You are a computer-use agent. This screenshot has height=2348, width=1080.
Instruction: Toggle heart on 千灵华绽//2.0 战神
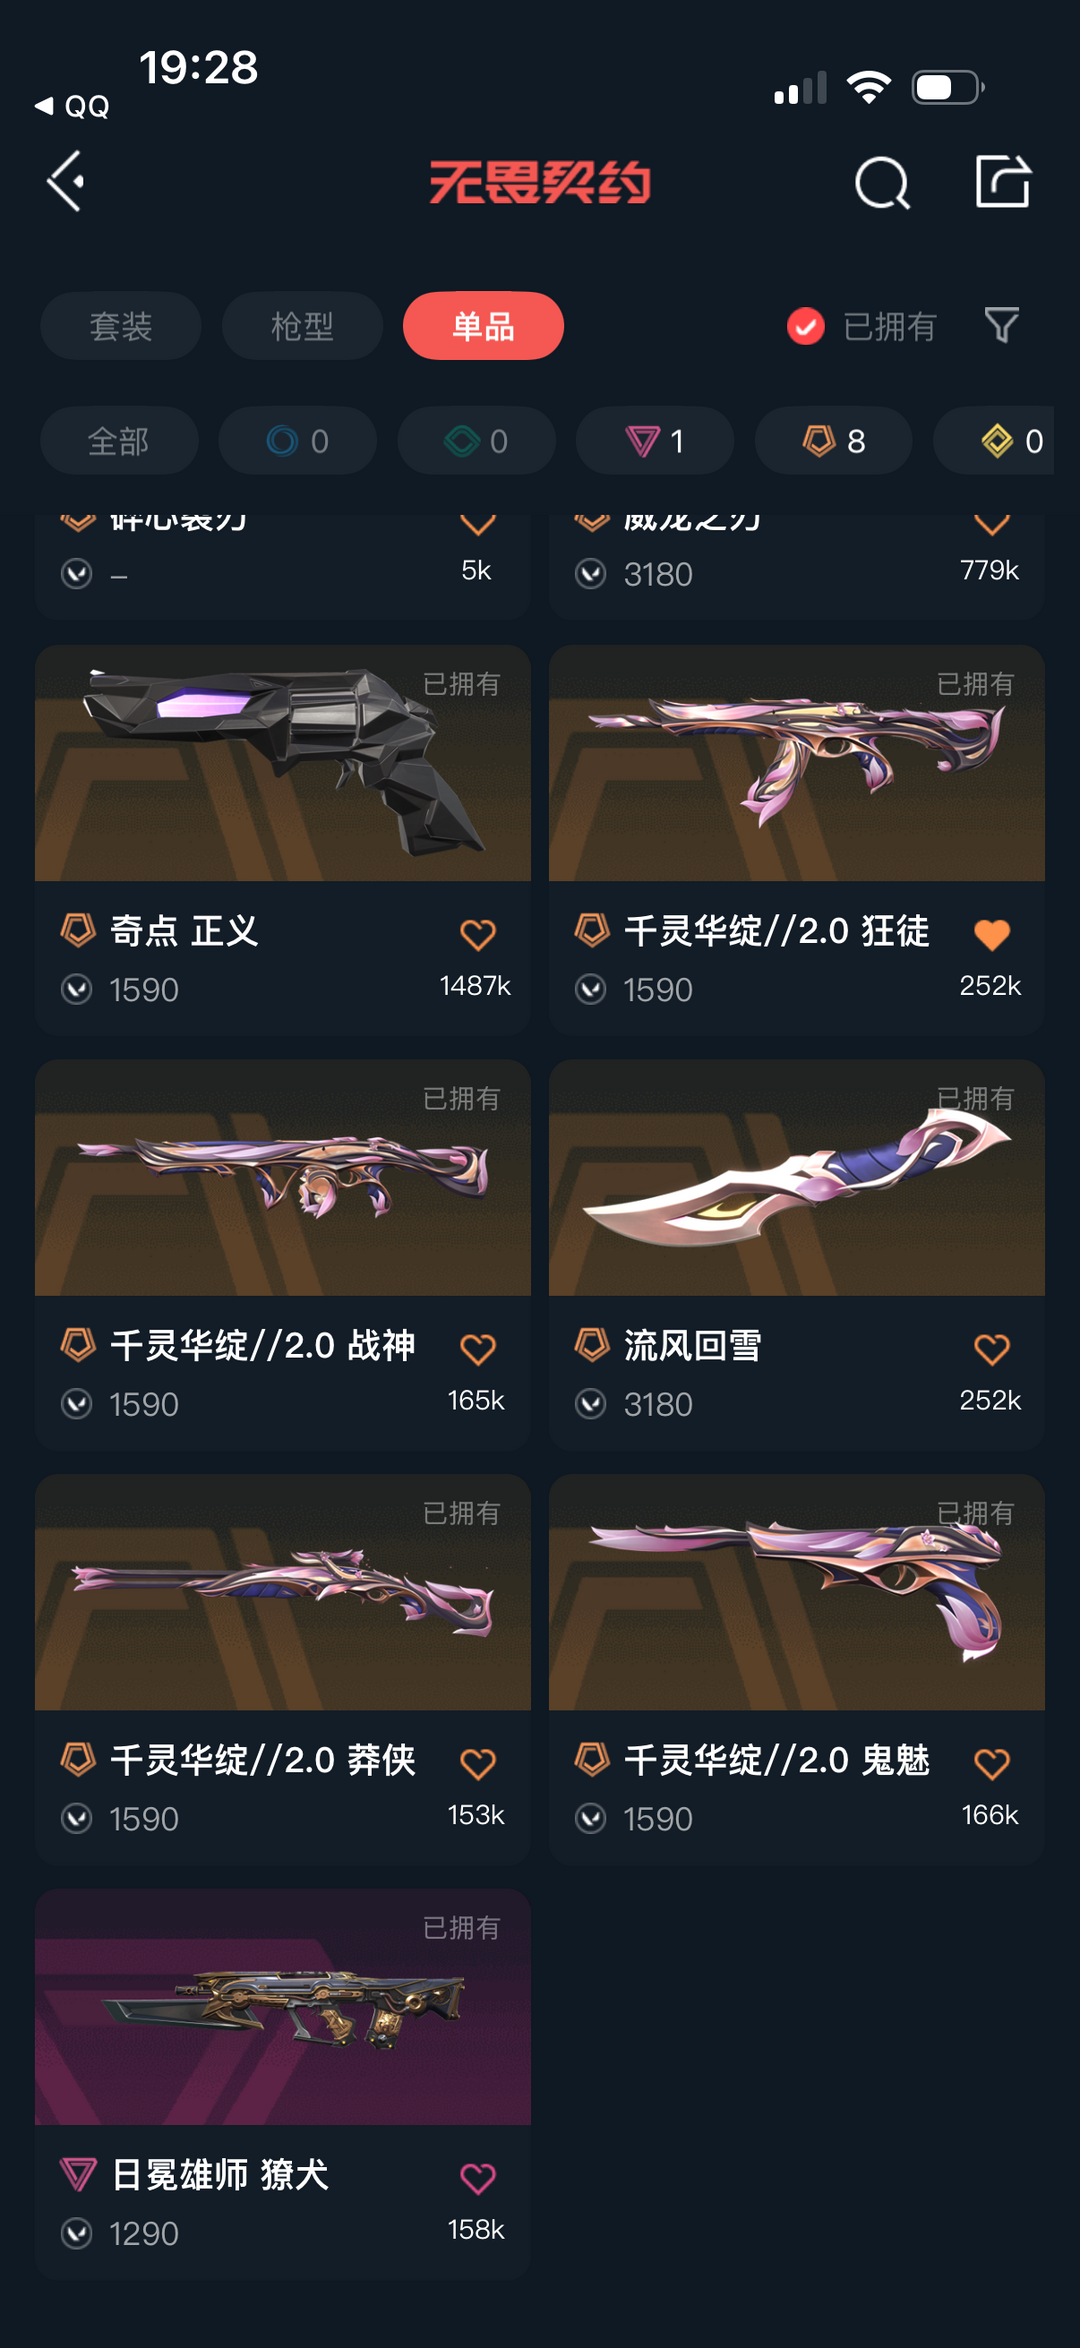(478, 1350)
